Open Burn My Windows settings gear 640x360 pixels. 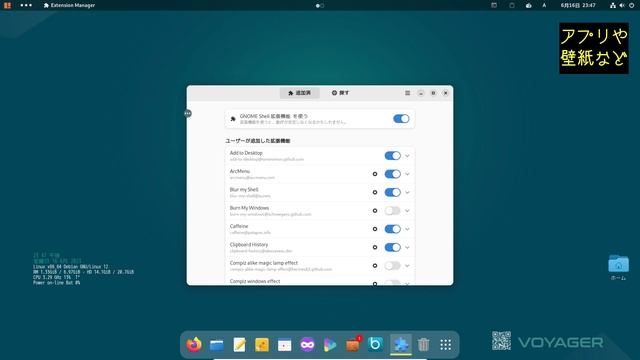click(x=375, y=211)
